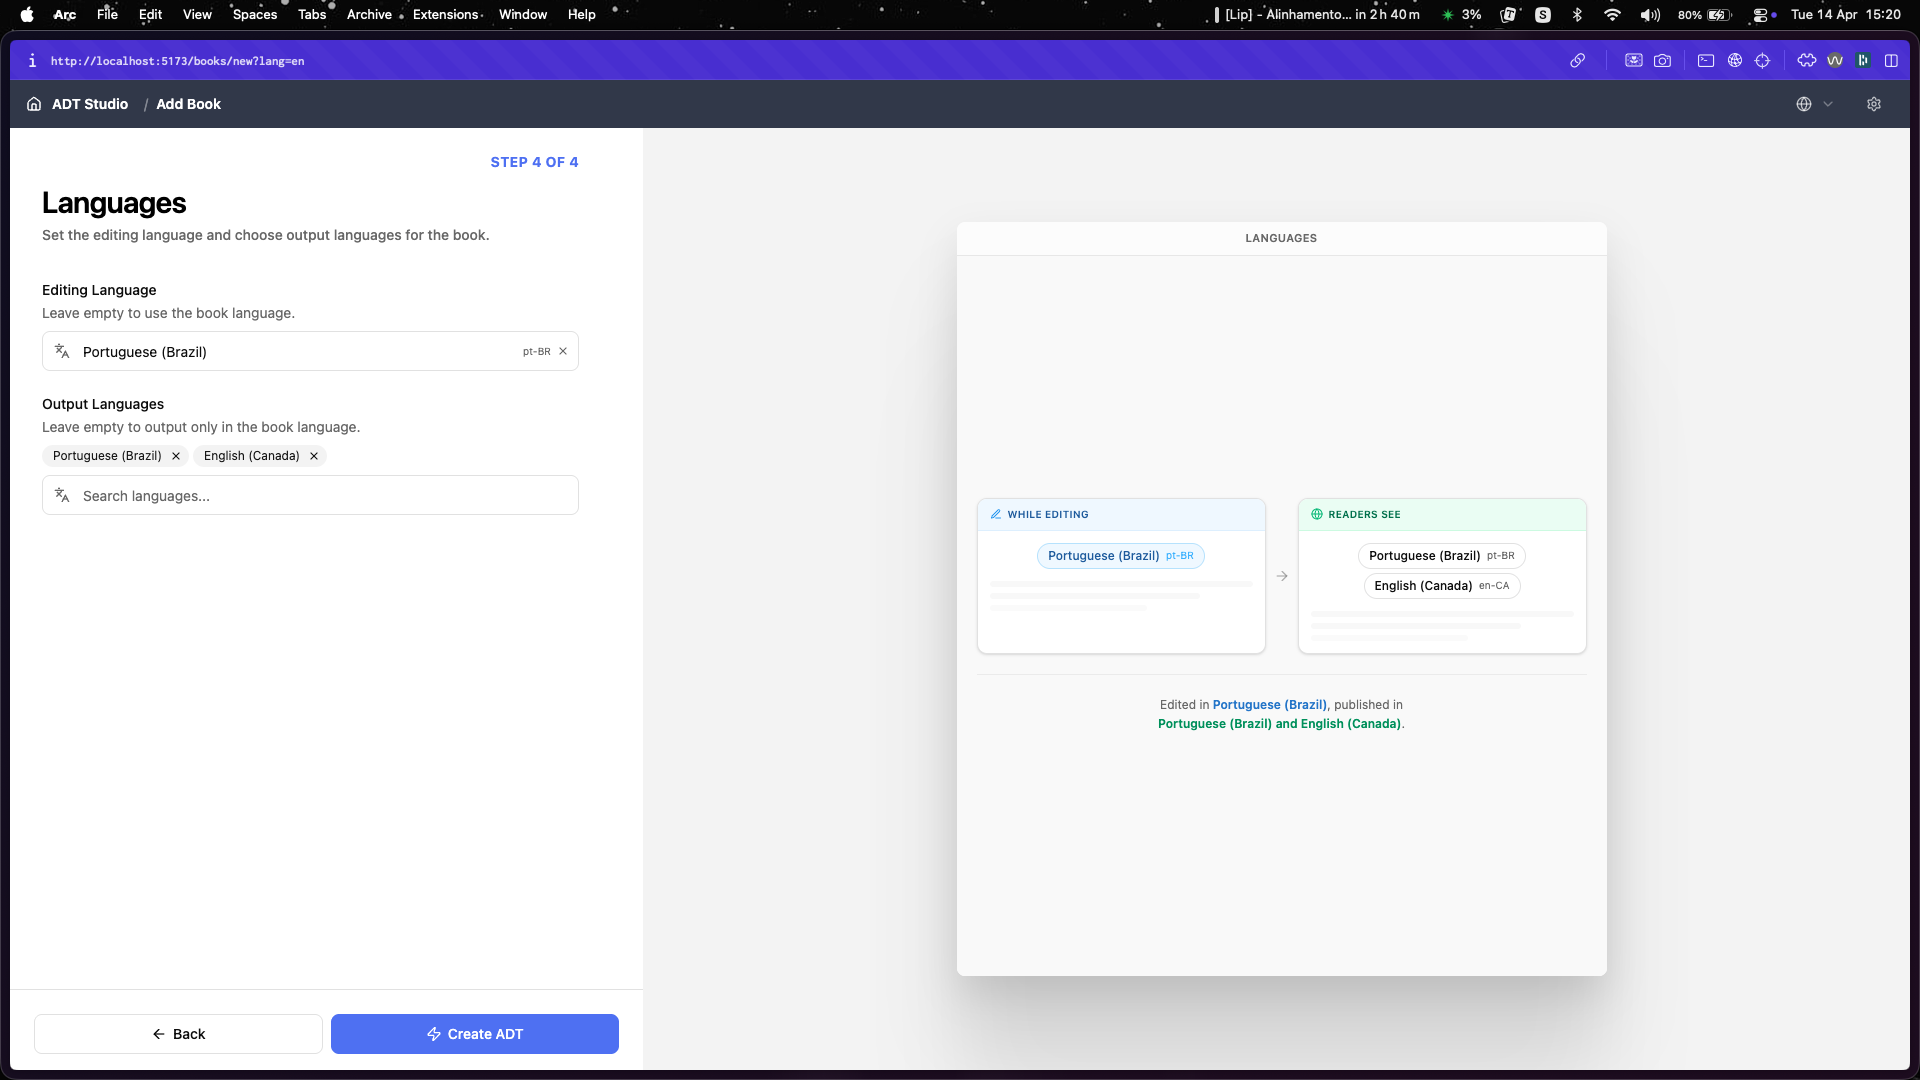Click the Readers See panel header
This screenshot has height=1080, width=1920.
tap(1442, 514)
